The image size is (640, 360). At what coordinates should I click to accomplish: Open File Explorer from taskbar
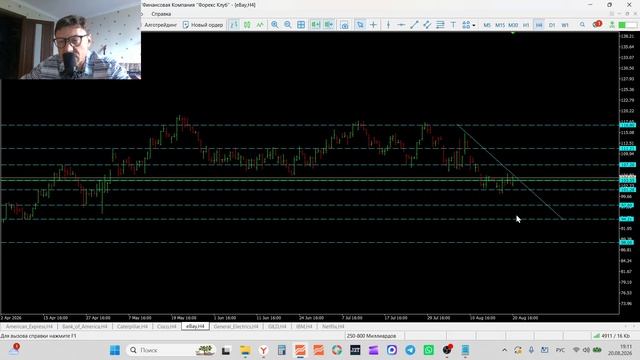coord(245,350)
